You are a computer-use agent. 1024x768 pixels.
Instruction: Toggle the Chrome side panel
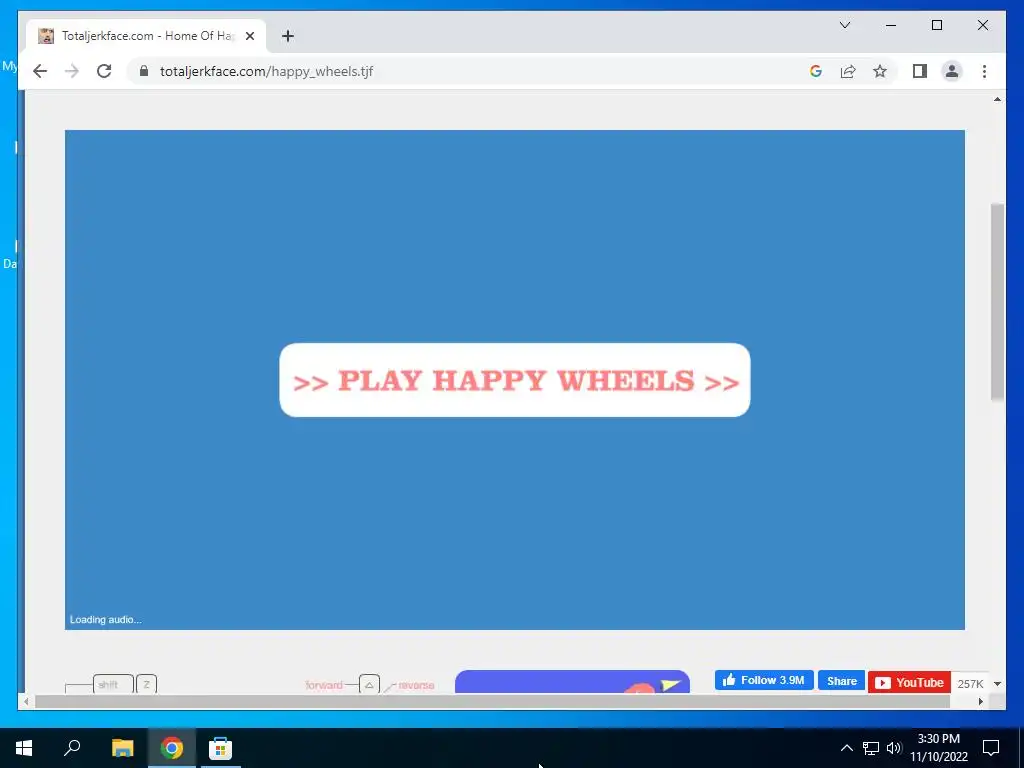click(x=920, y=71)
